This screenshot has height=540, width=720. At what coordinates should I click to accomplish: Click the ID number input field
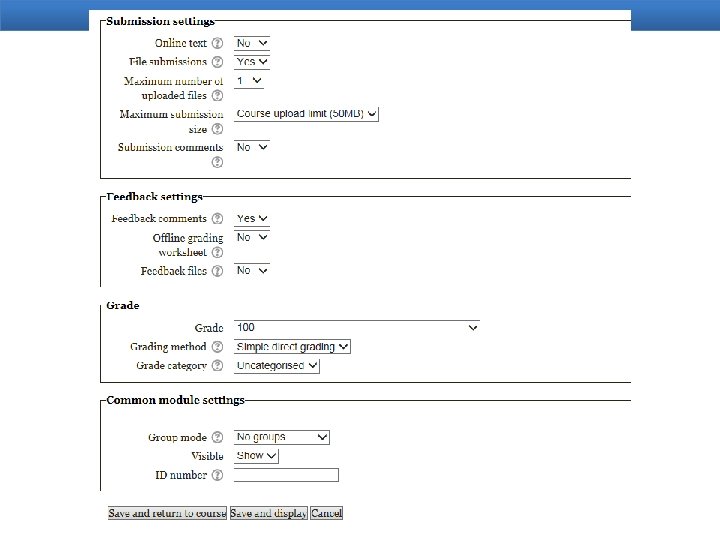286,475
